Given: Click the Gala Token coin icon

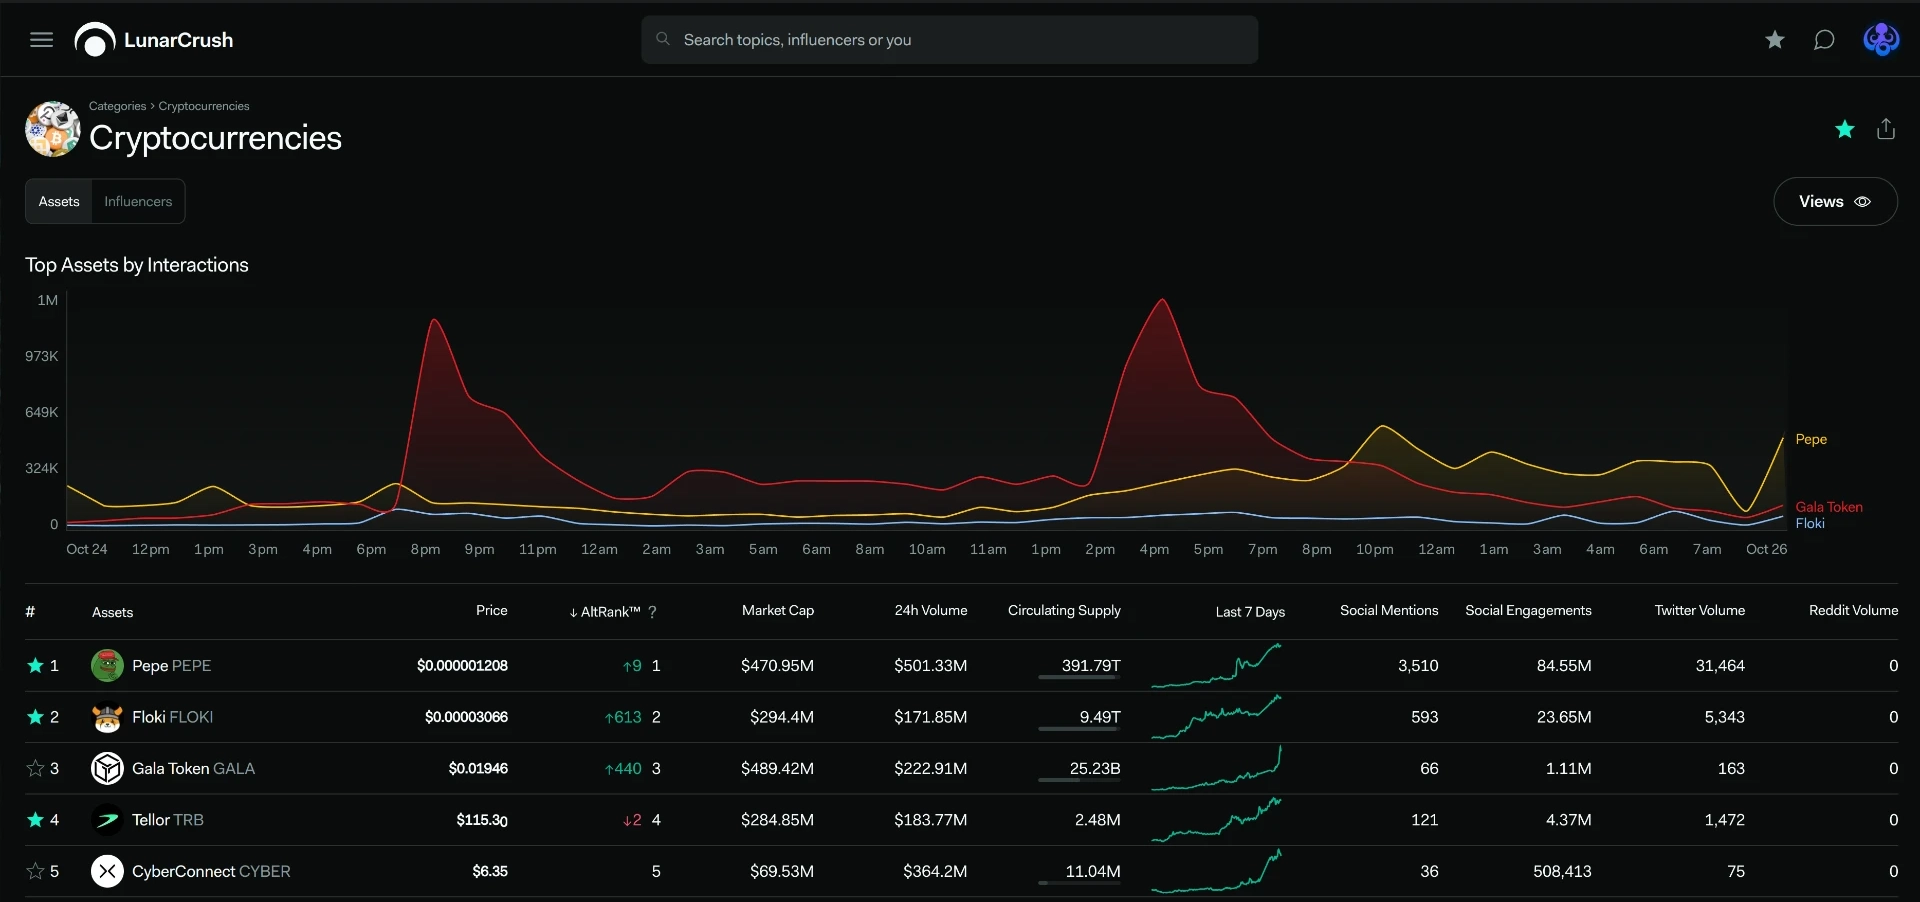Looking at the screenshot, I should point(107,768).
